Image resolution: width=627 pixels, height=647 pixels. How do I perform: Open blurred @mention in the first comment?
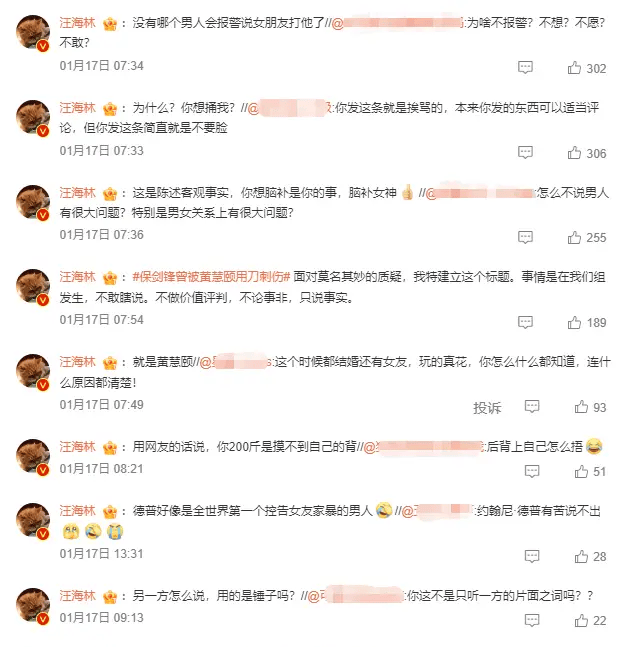[x=397, y=22]
